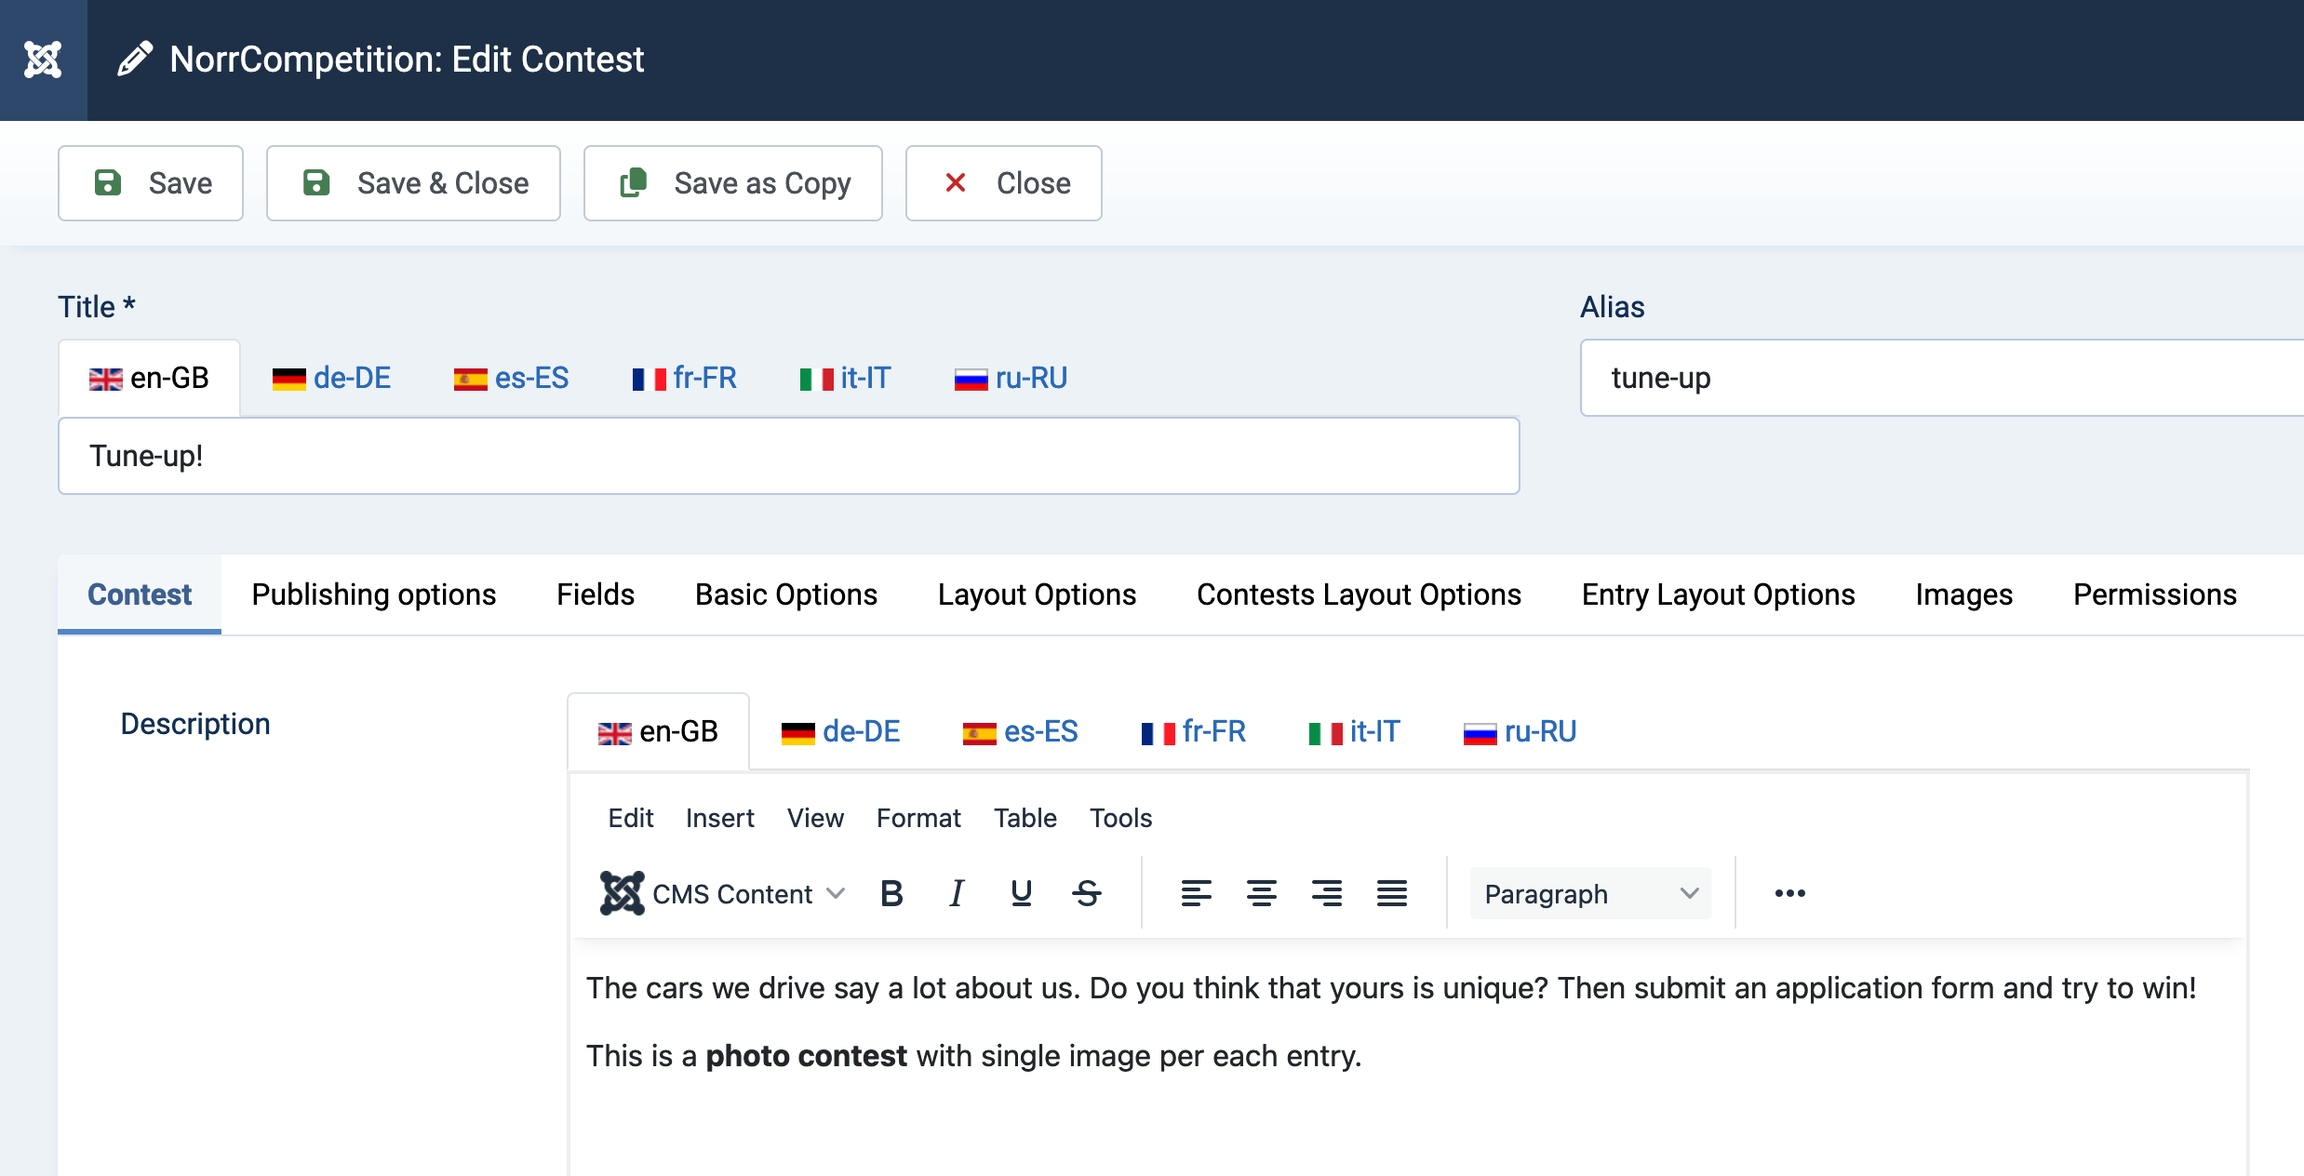Image resolution: width=2304 pixels, height=1176 pixels.
Task: Center align text in editor
Action: 1261,893
